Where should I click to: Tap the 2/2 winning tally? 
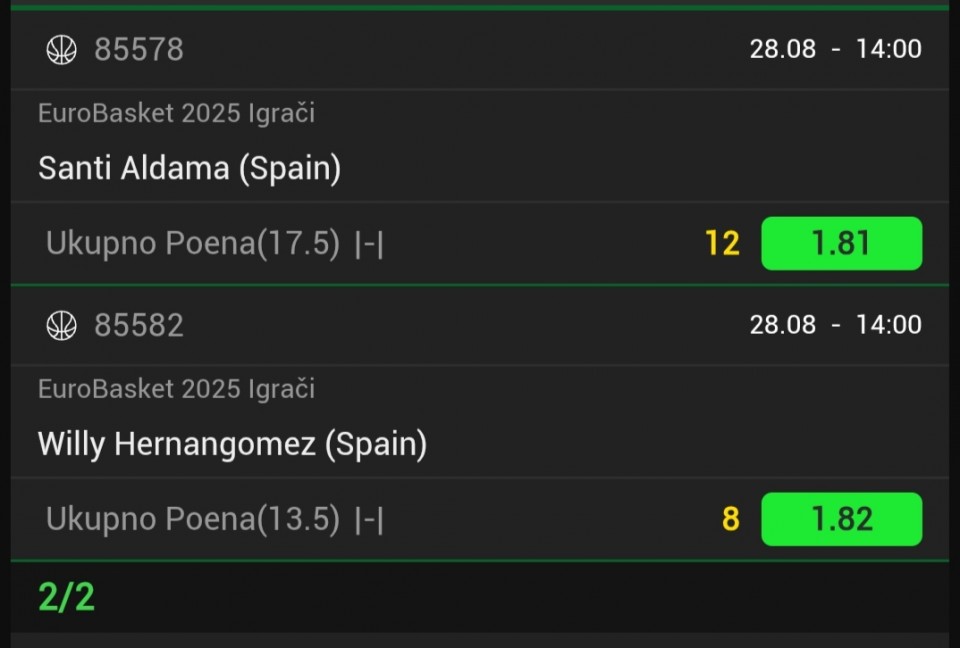[x=66, y=597]
